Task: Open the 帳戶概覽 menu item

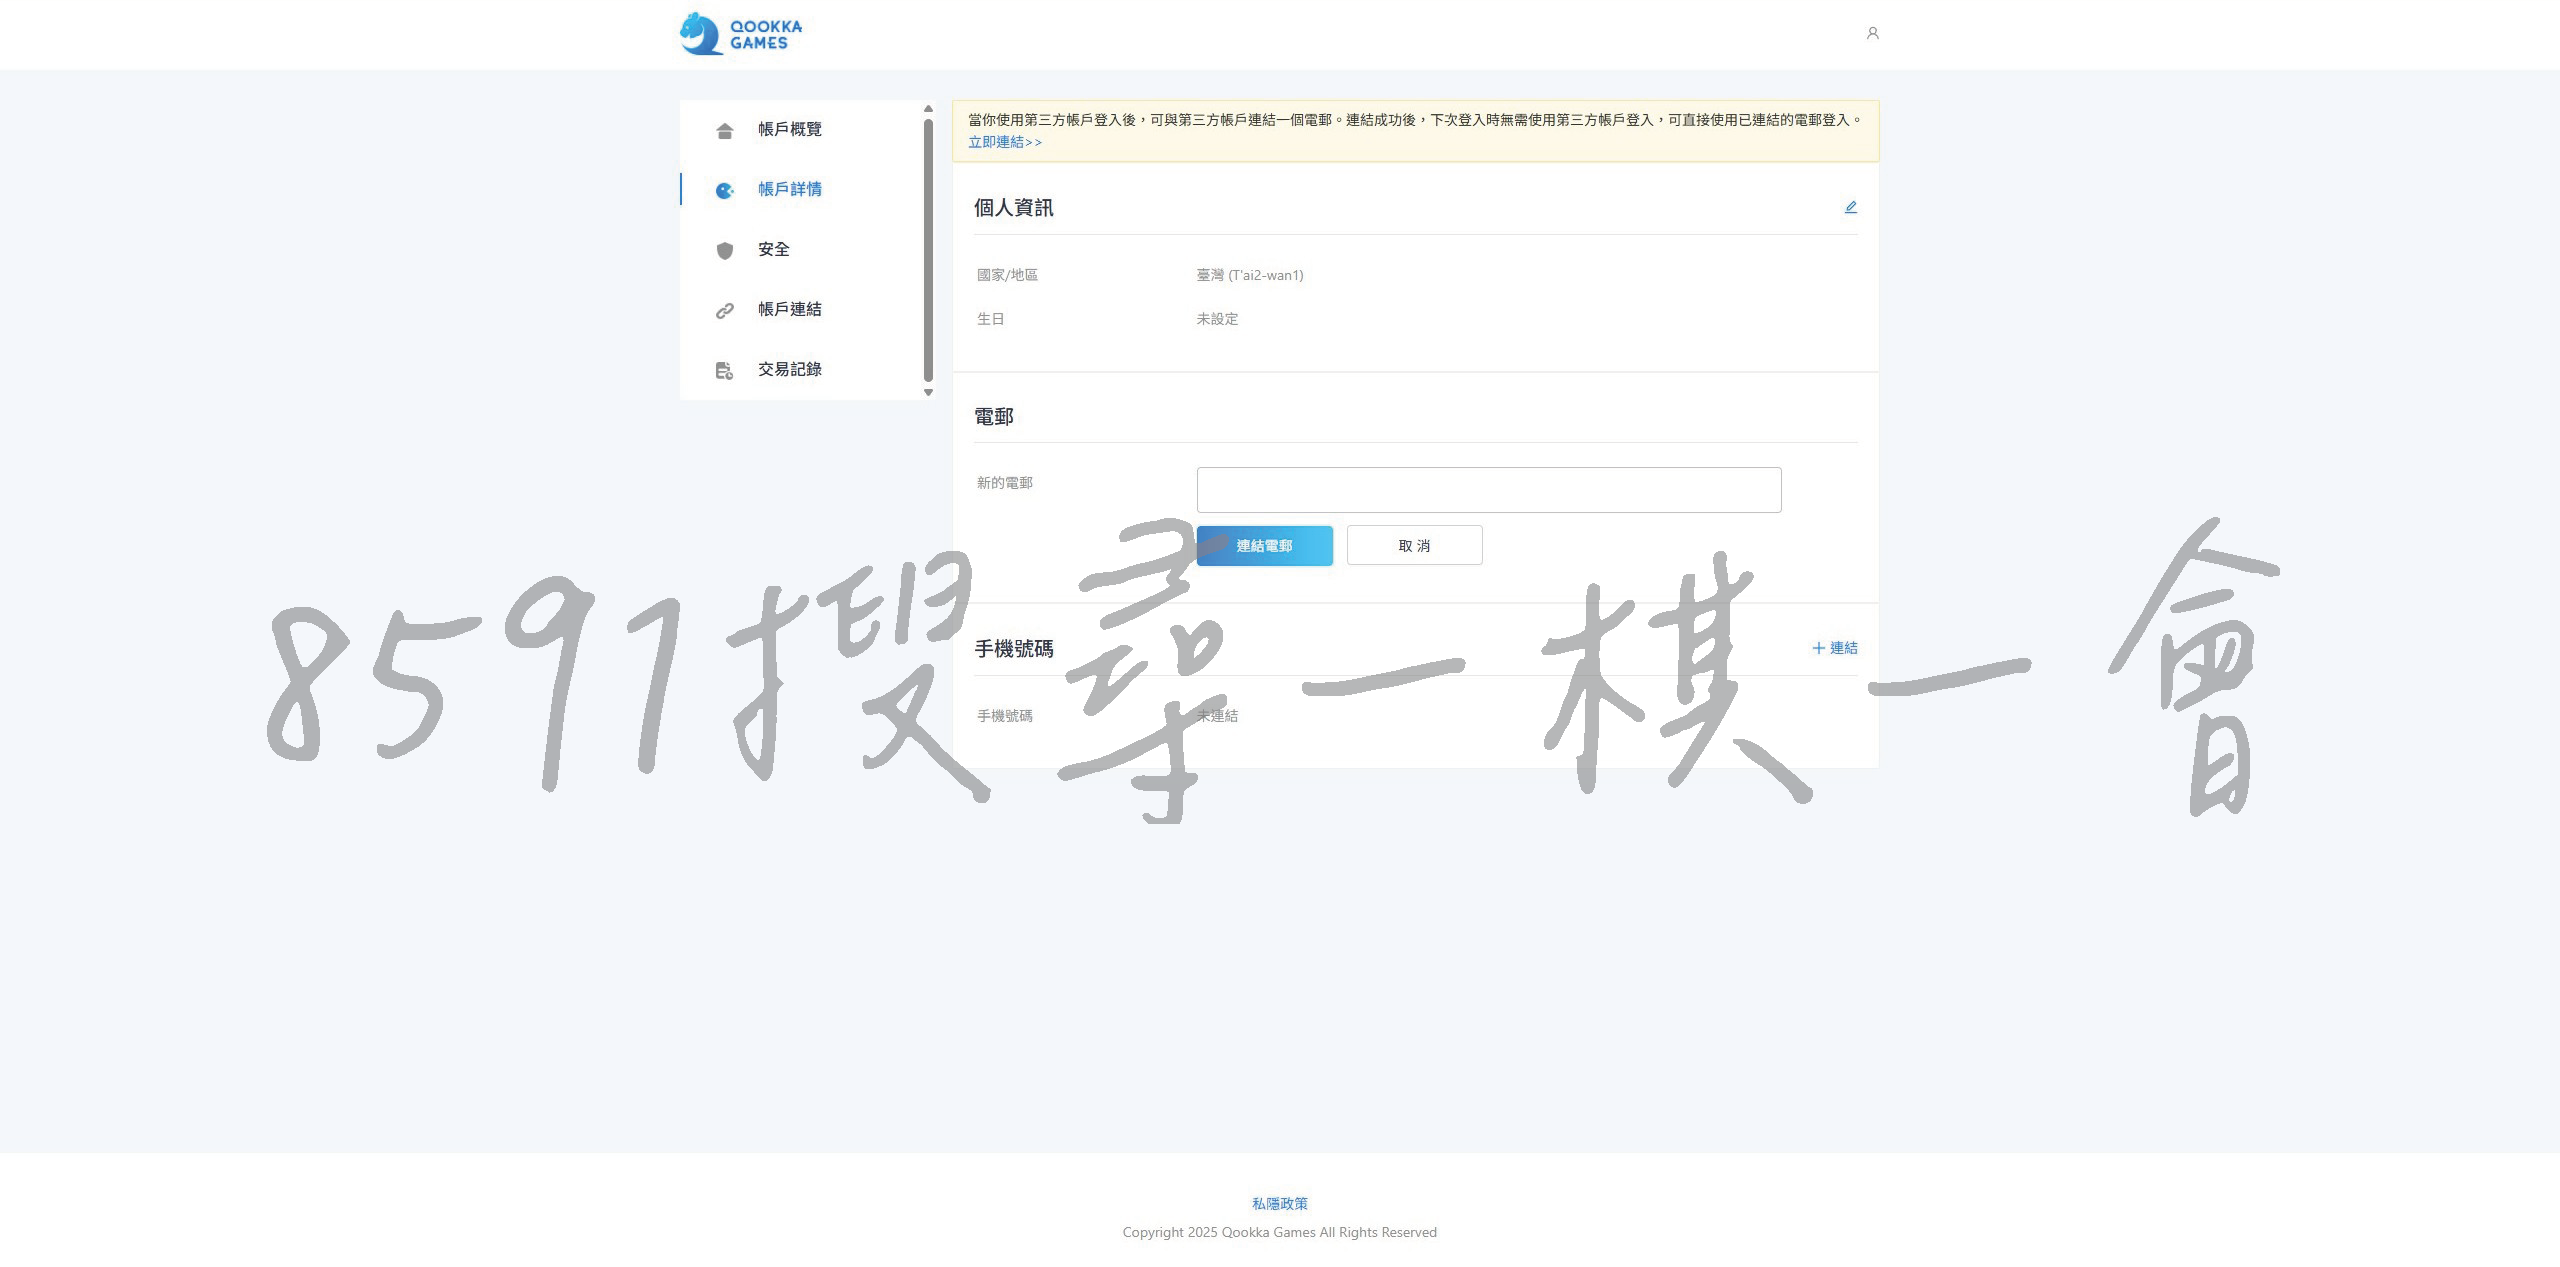Action: coord(789,130)
